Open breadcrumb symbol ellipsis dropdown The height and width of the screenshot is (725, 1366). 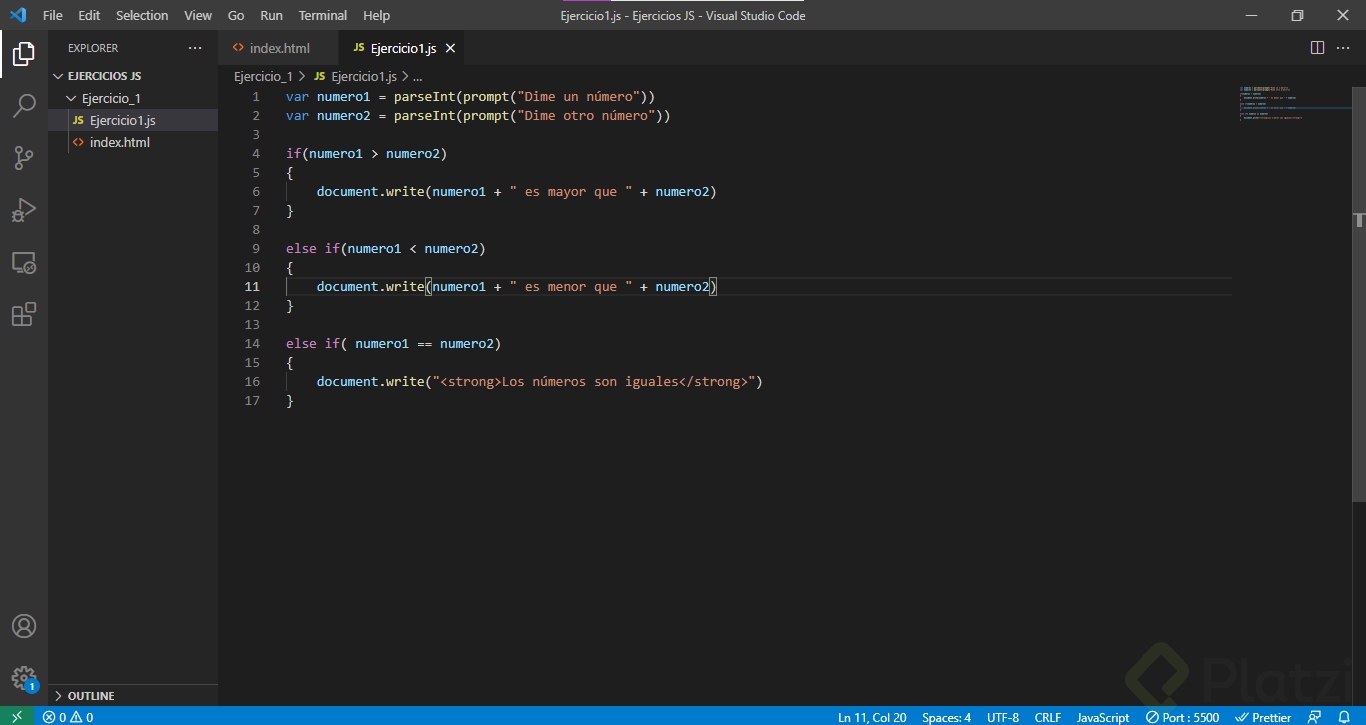[417, 76]
